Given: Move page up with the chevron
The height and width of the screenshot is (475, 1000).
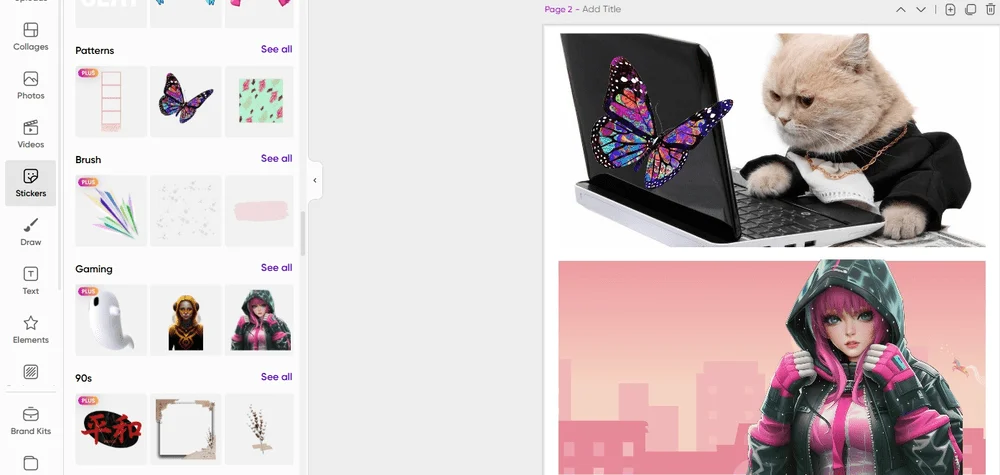Looking at the screenshot, I should [x=901, y=10].
